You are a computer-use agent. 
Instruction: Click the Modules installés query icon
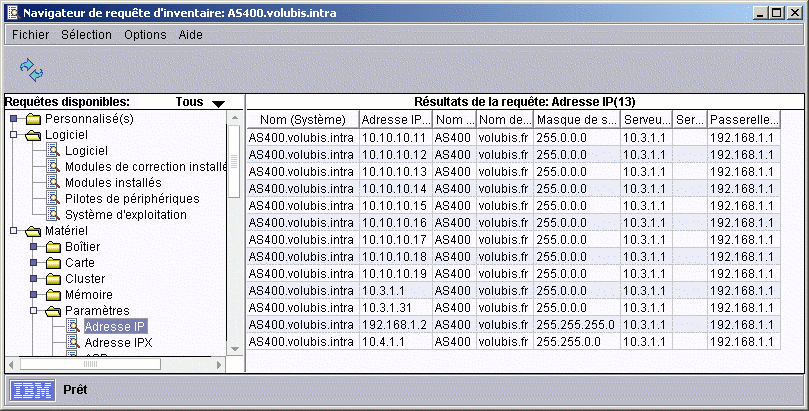tap(53, 183)
